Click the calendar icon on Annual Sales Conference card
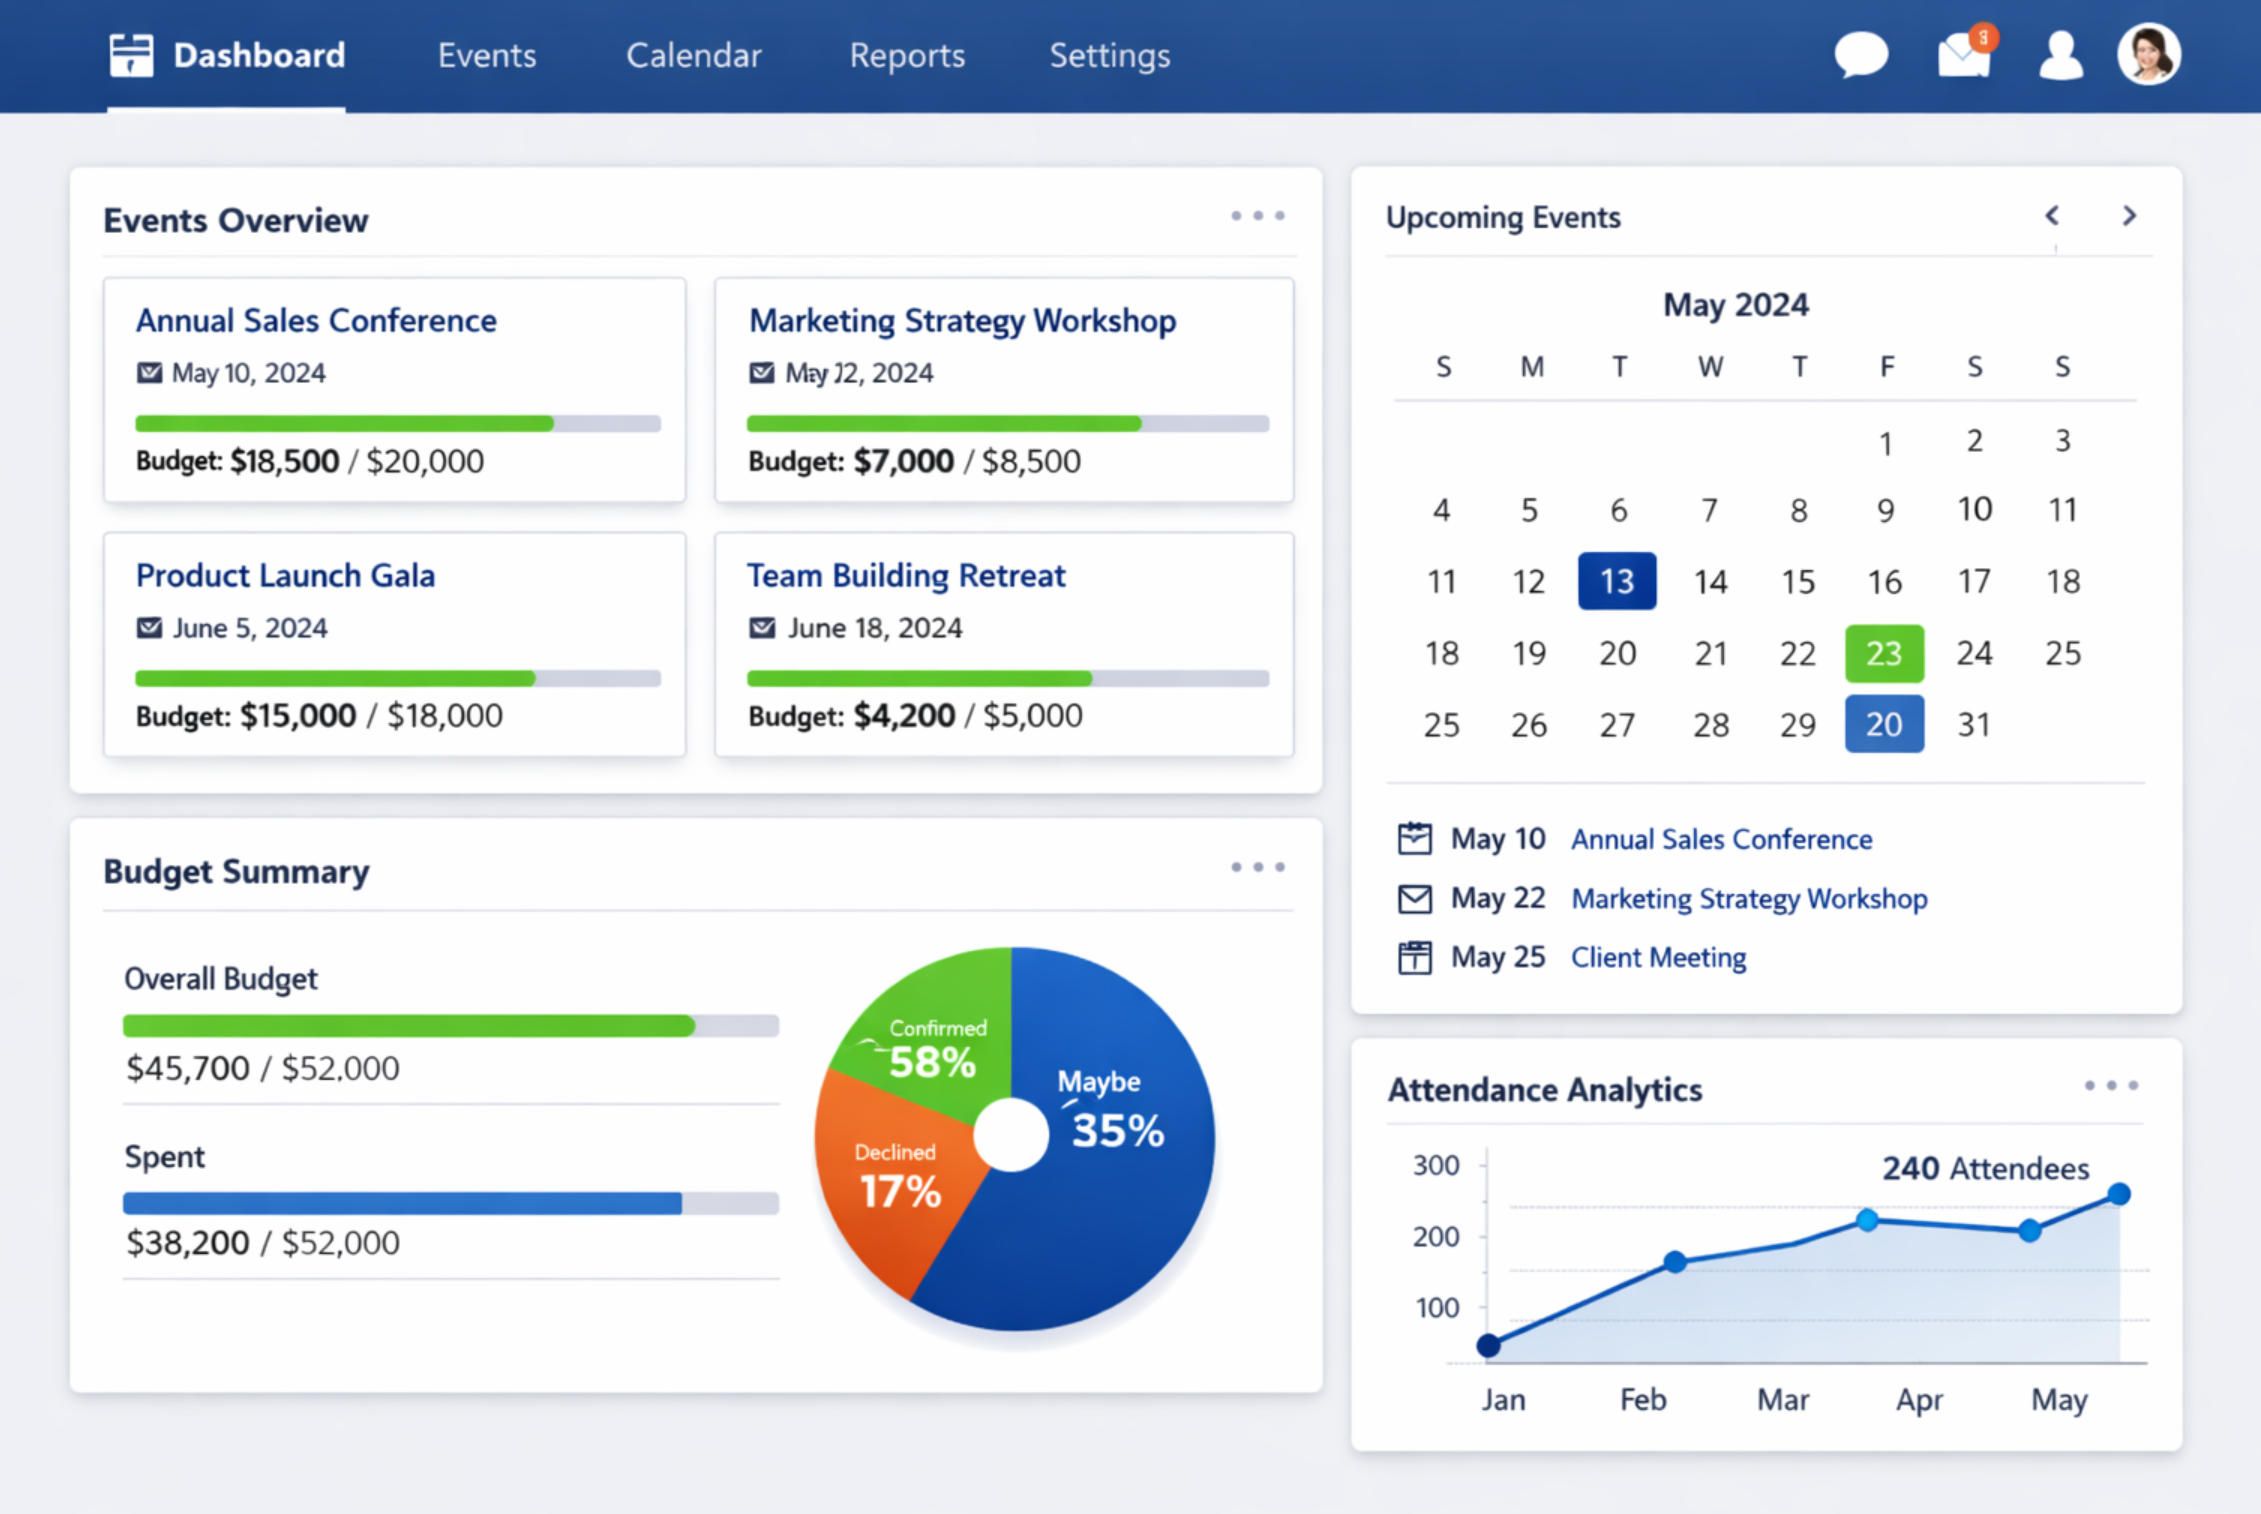This screenshot has width=2261, height=1514. tap(149, 371)
